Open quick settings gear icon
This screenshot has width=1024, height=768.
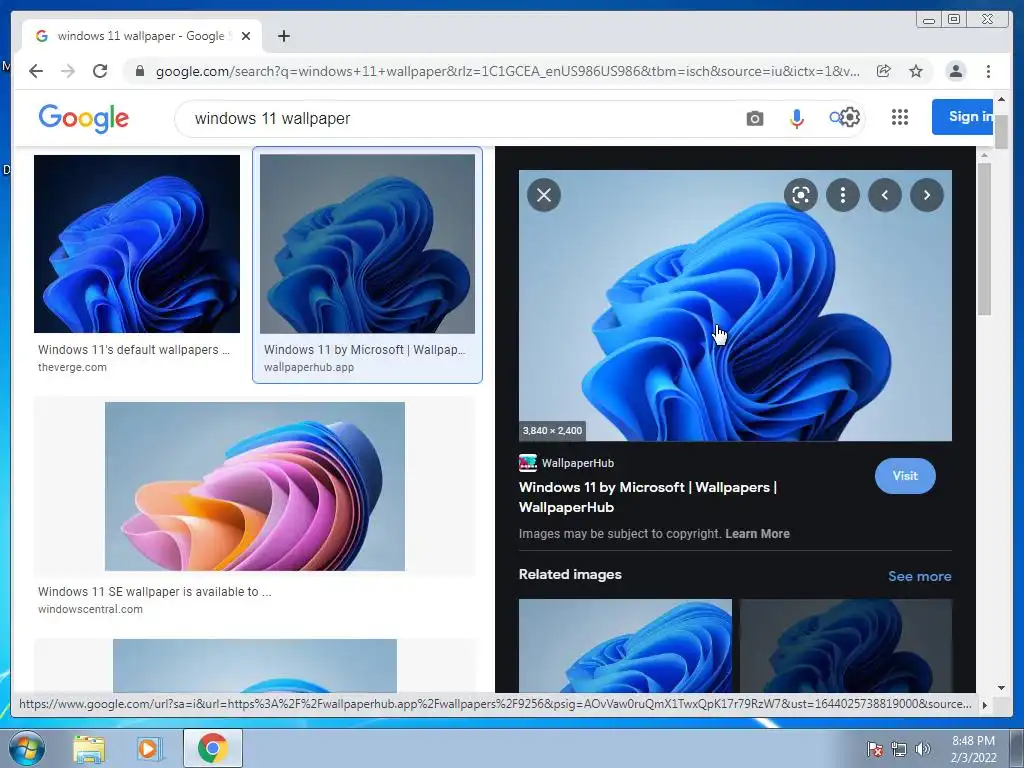[850, 118]
